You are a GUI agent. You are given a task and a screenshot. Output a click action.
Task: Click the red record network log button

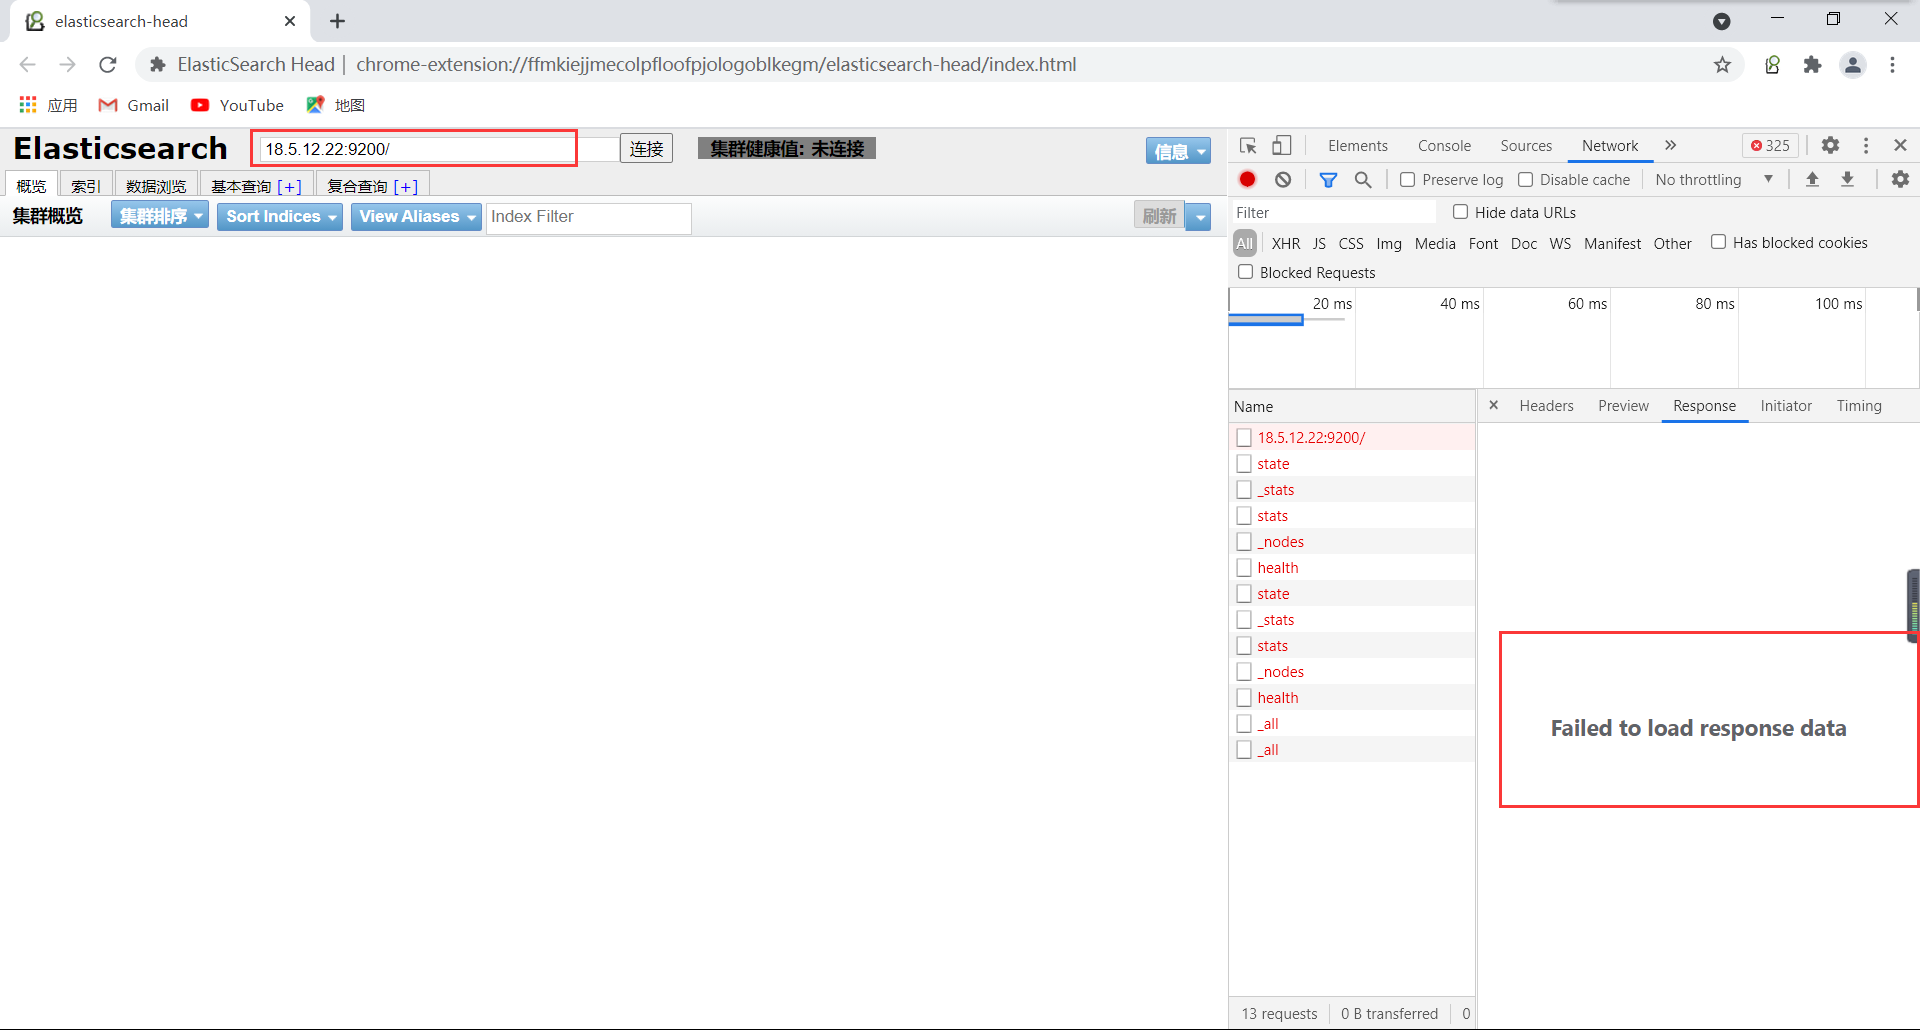[1247, 180]
